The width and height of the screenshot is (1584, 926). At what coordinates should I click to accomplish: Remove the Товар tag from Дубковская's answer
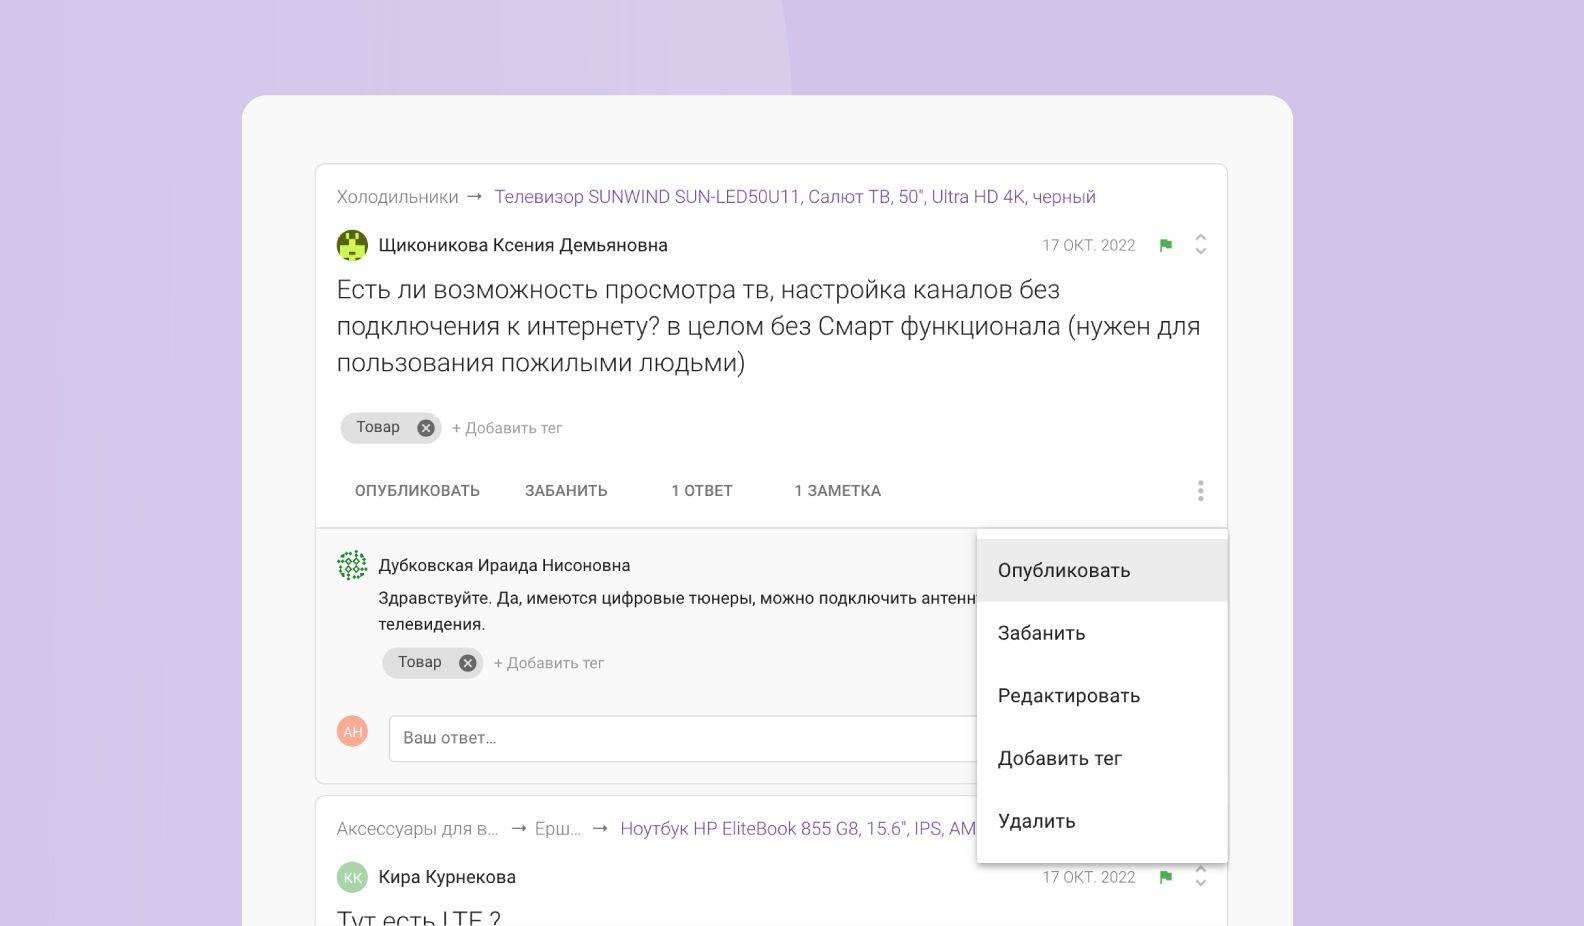pos(467,663)
